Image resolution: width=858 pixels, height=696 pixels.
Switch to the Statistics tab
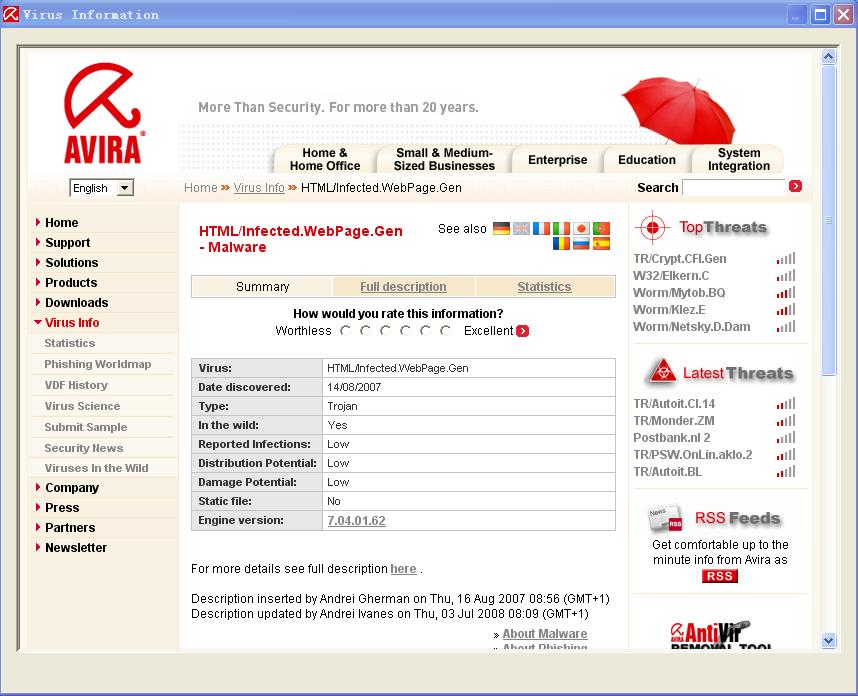pyautogui.click(x=544, y=287)
